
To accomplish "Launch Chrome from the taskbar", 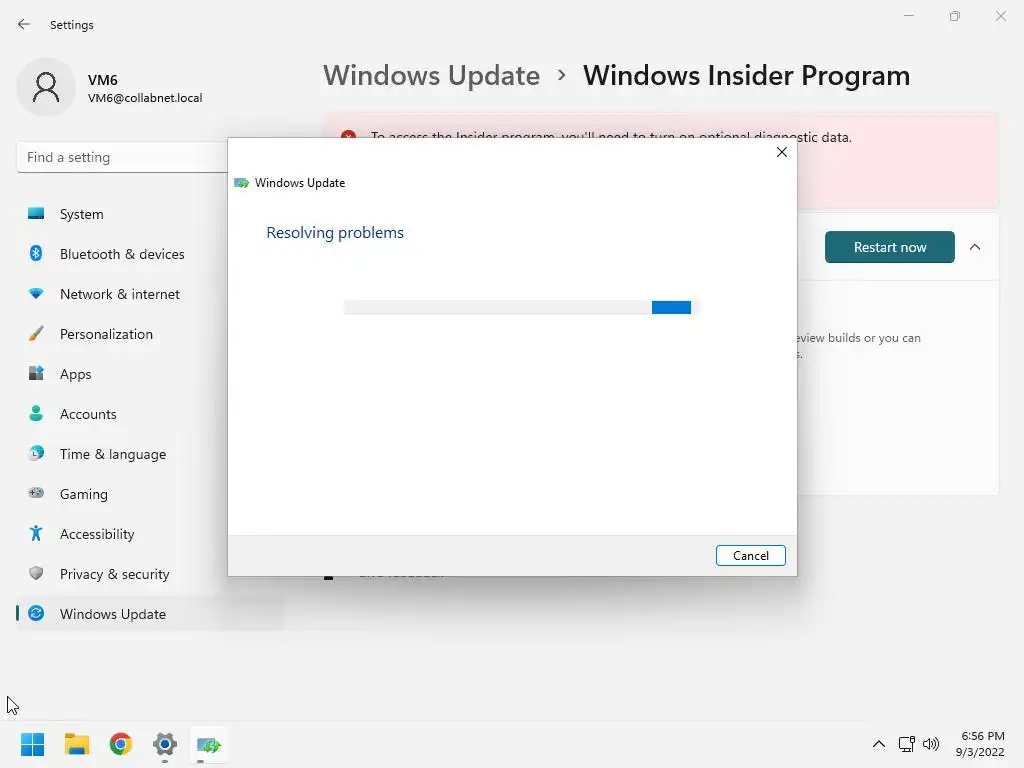I will pyautogui.click(x=121, y=744).
